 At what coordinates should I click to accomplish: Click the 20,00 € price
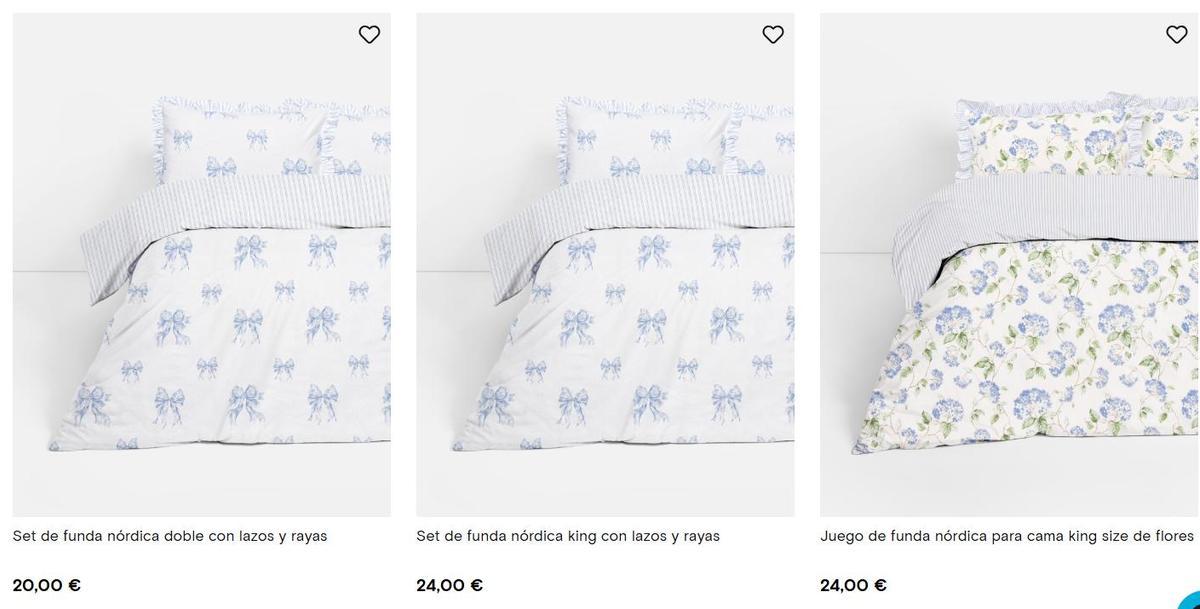[x=47, y=586]
